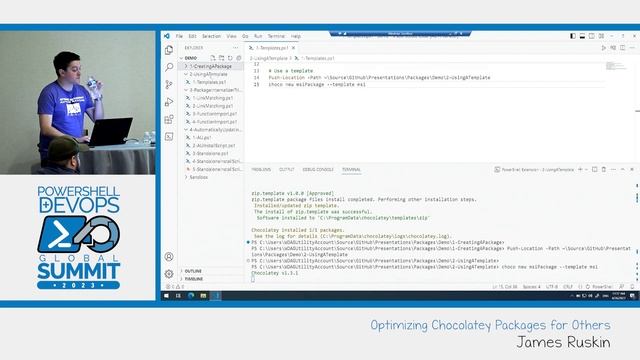The width and height of the screenshot is (640, 360).
Task: Collapse the 3-PackageInternalizer folder
Action: click(x=211, y=90)
